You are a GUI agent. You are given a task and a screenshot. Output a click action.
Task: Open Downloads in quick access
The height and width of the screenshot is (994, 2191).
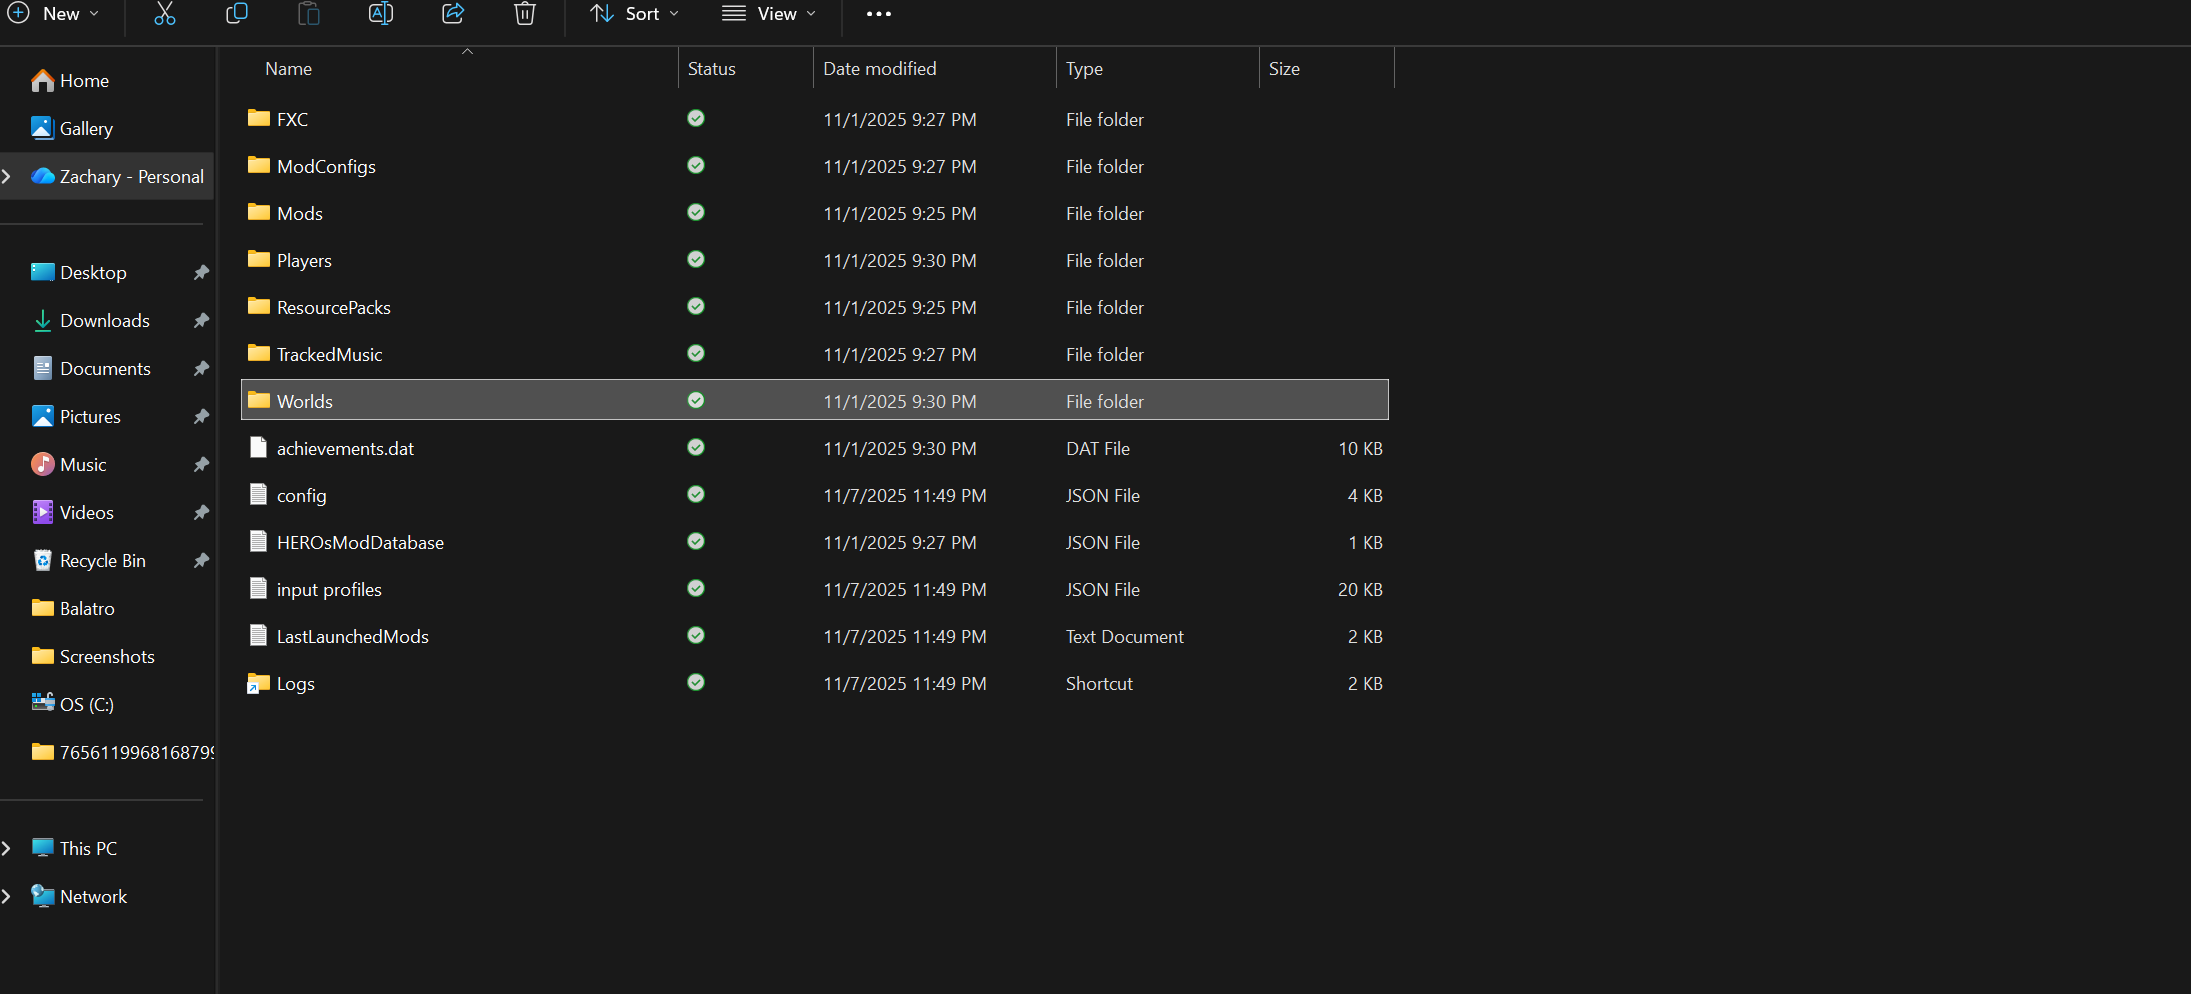click(104, 321)
